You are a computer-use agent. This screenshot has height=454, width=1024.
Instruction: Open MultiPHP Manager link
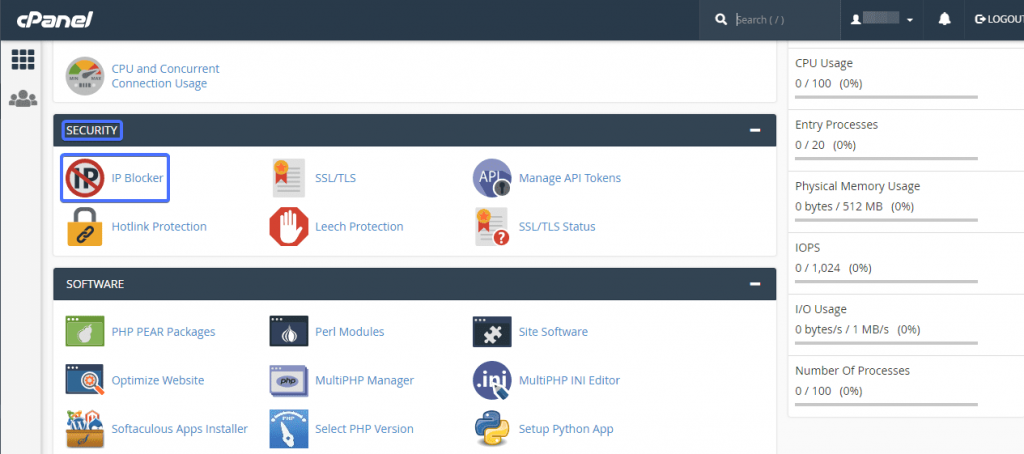[x=364, y=380]
